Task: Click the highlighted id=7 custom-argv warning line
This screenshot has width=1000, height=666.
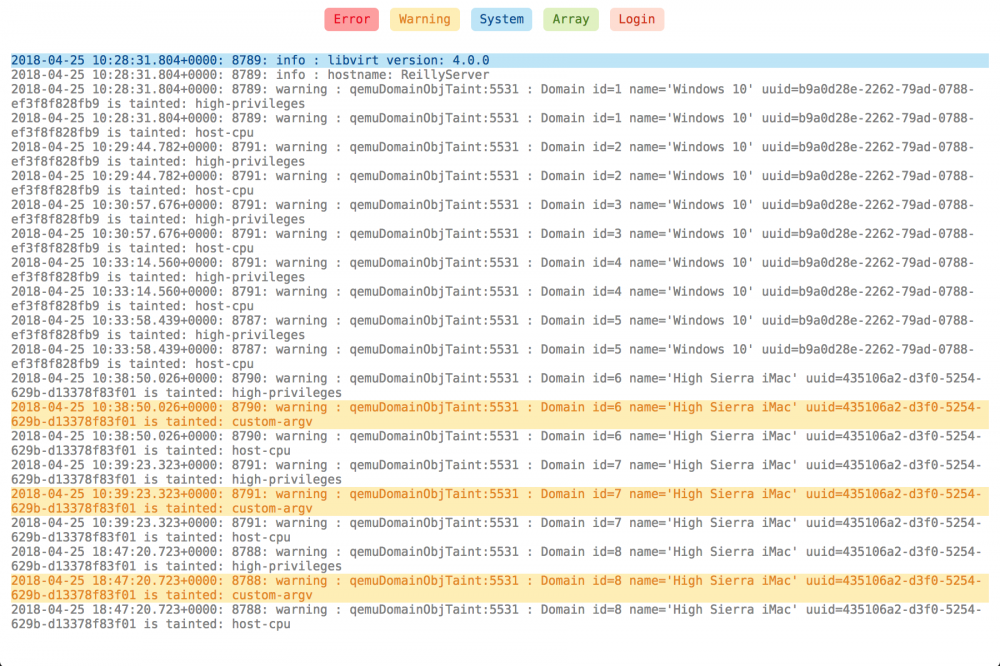Action: [x=499, y=501]
